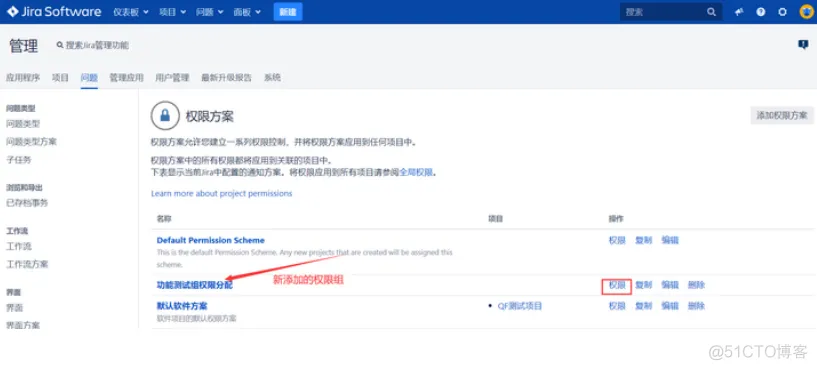Screen dimensions: 817x370
Task: Click 复制 for Default Permission Scheme
Action: (643, 240)
